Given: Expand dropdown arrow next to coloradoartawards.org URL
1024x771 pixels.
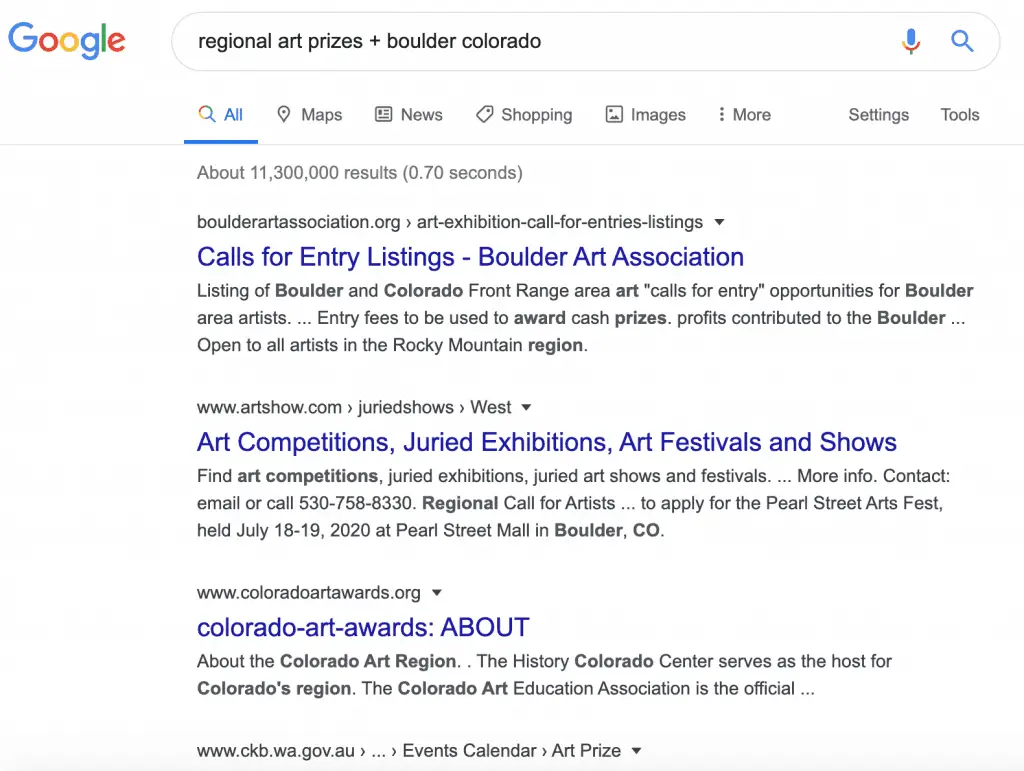Looking at the screenshot, I should pos(437,593).
